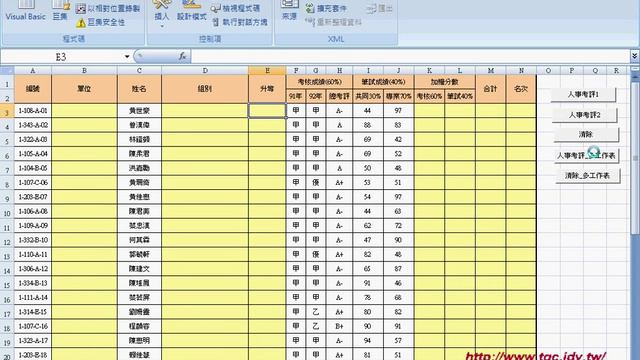
Task: Click inside the formula bar
Action: click(x=410, y=57)
